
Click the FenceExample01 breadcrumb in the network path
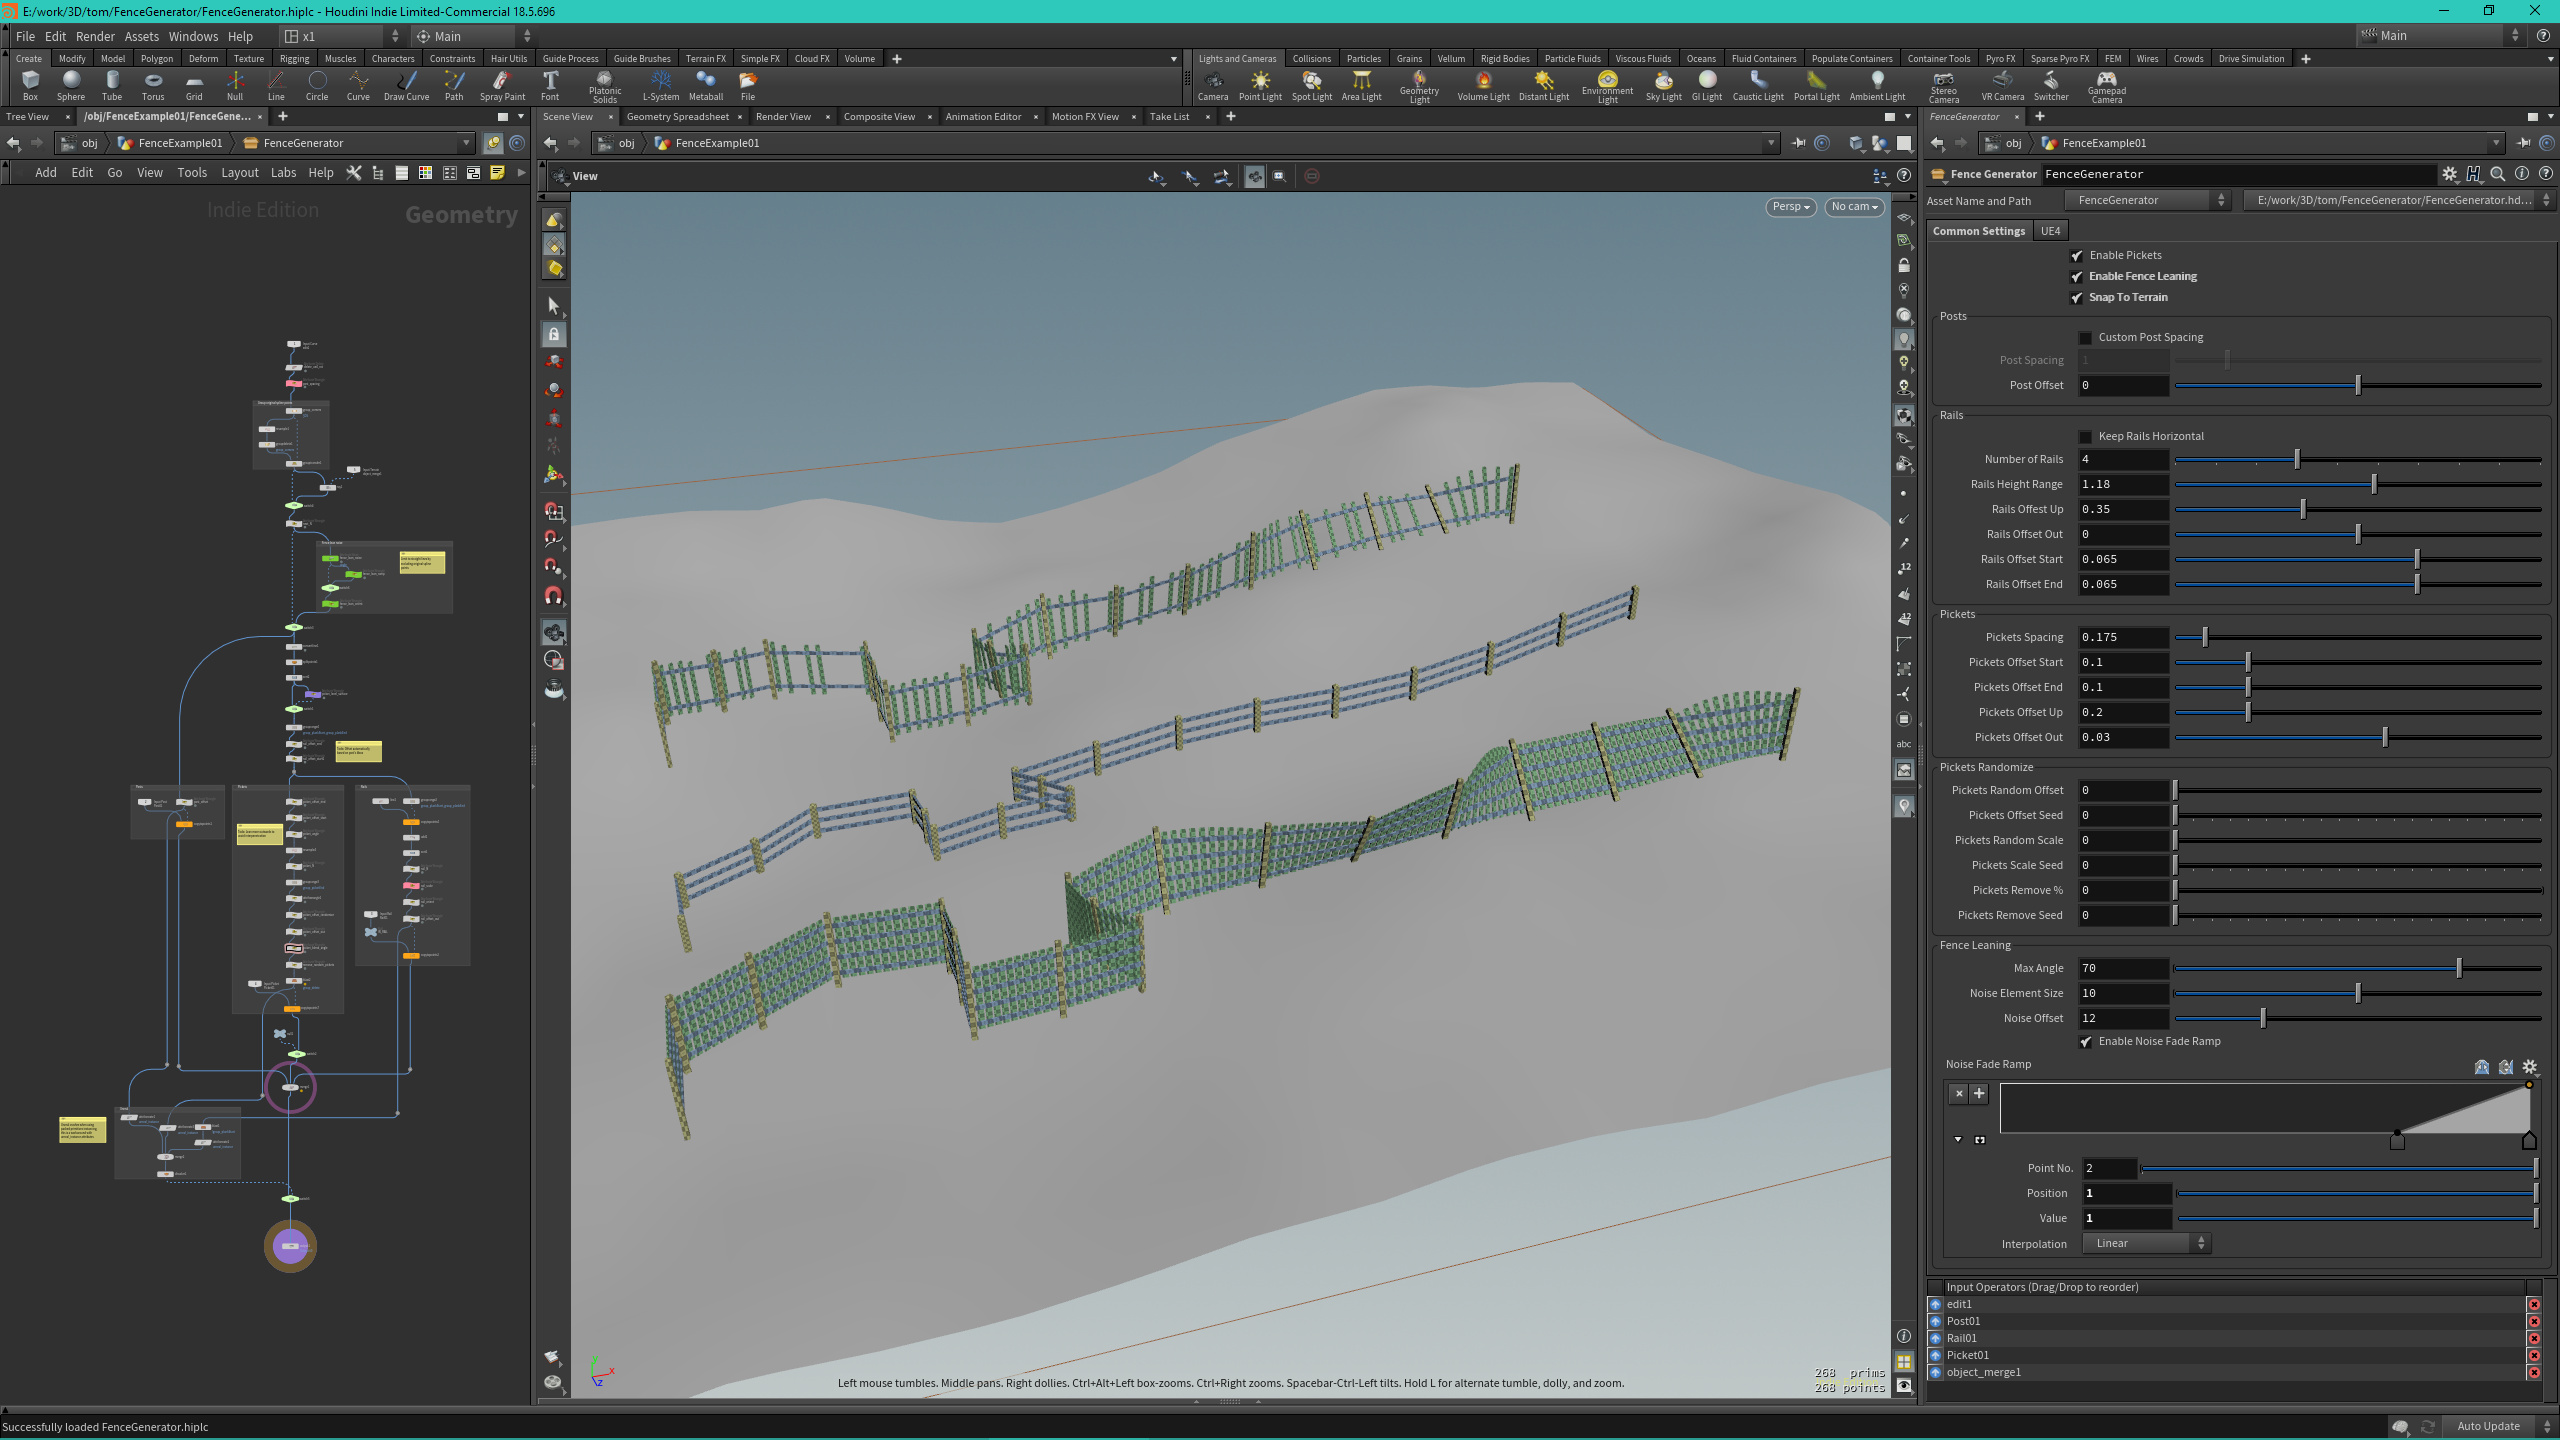(x=182, y=143)
